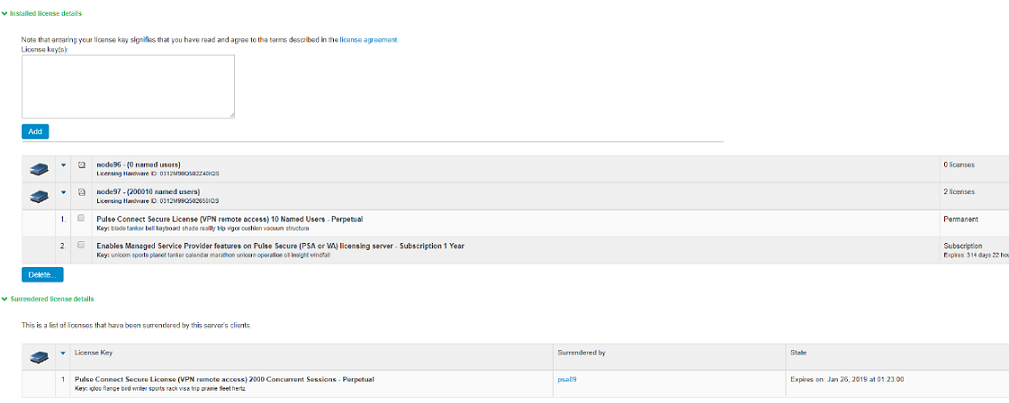Click the surrendered licenses table server icon
This screenshot has height=403, width=1009.
pos(38,356)
